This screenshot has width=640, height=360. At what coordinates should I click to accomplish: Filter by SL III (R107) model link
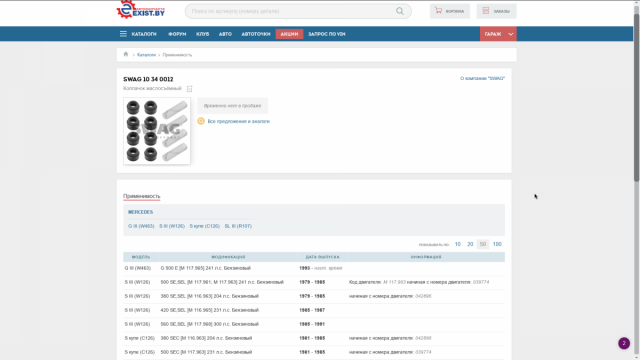click(238, 226)
